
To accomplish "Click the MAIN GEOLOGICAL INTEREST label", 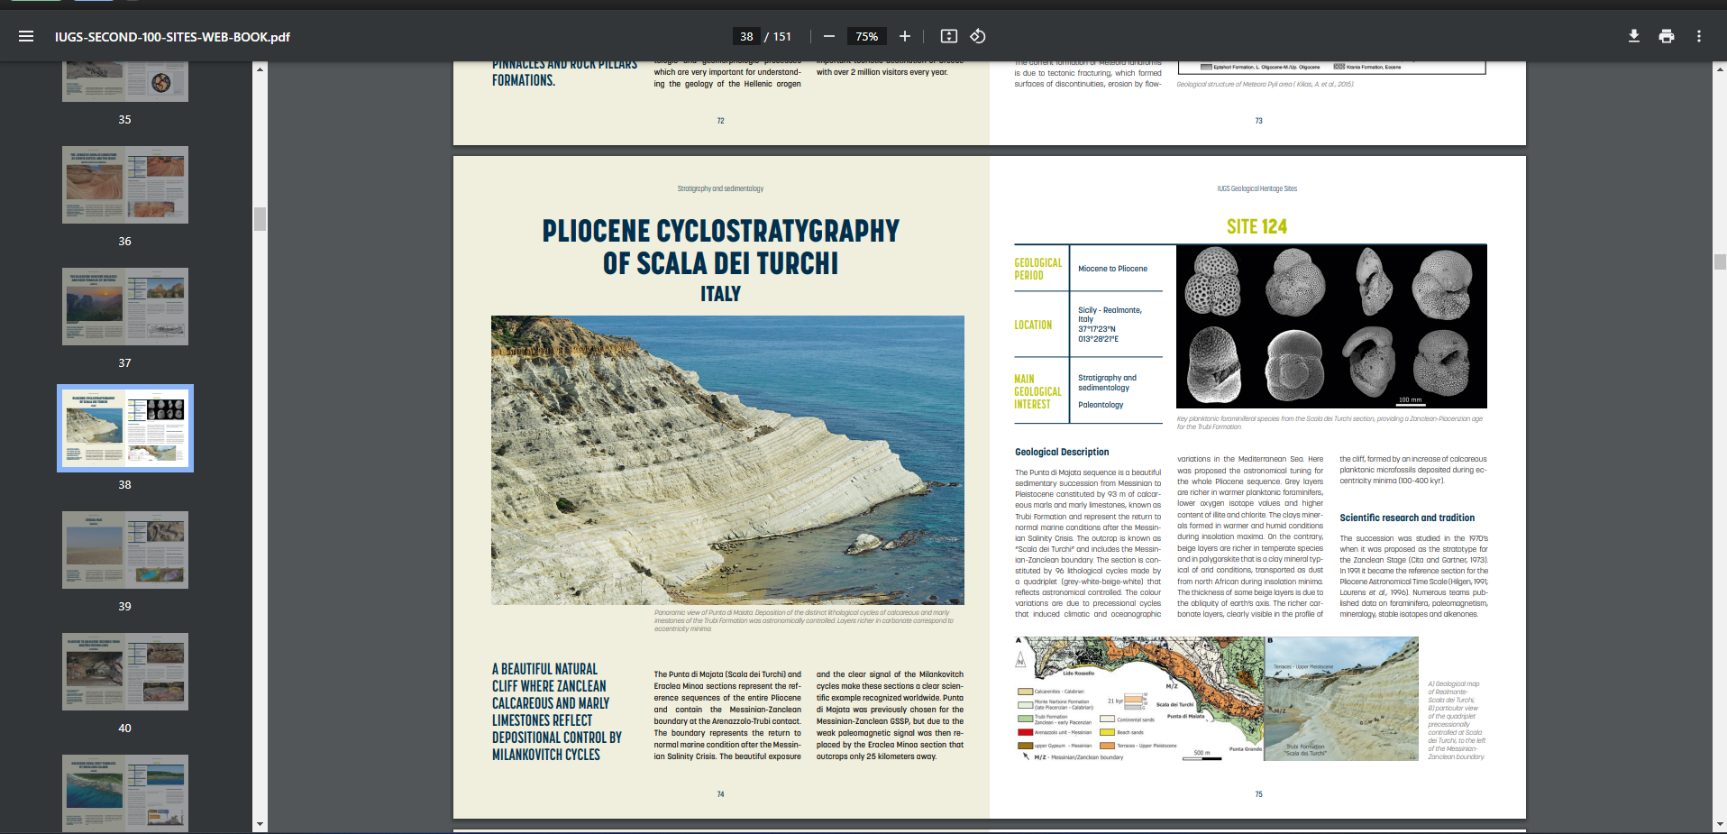I will [x=1037, y=392].
